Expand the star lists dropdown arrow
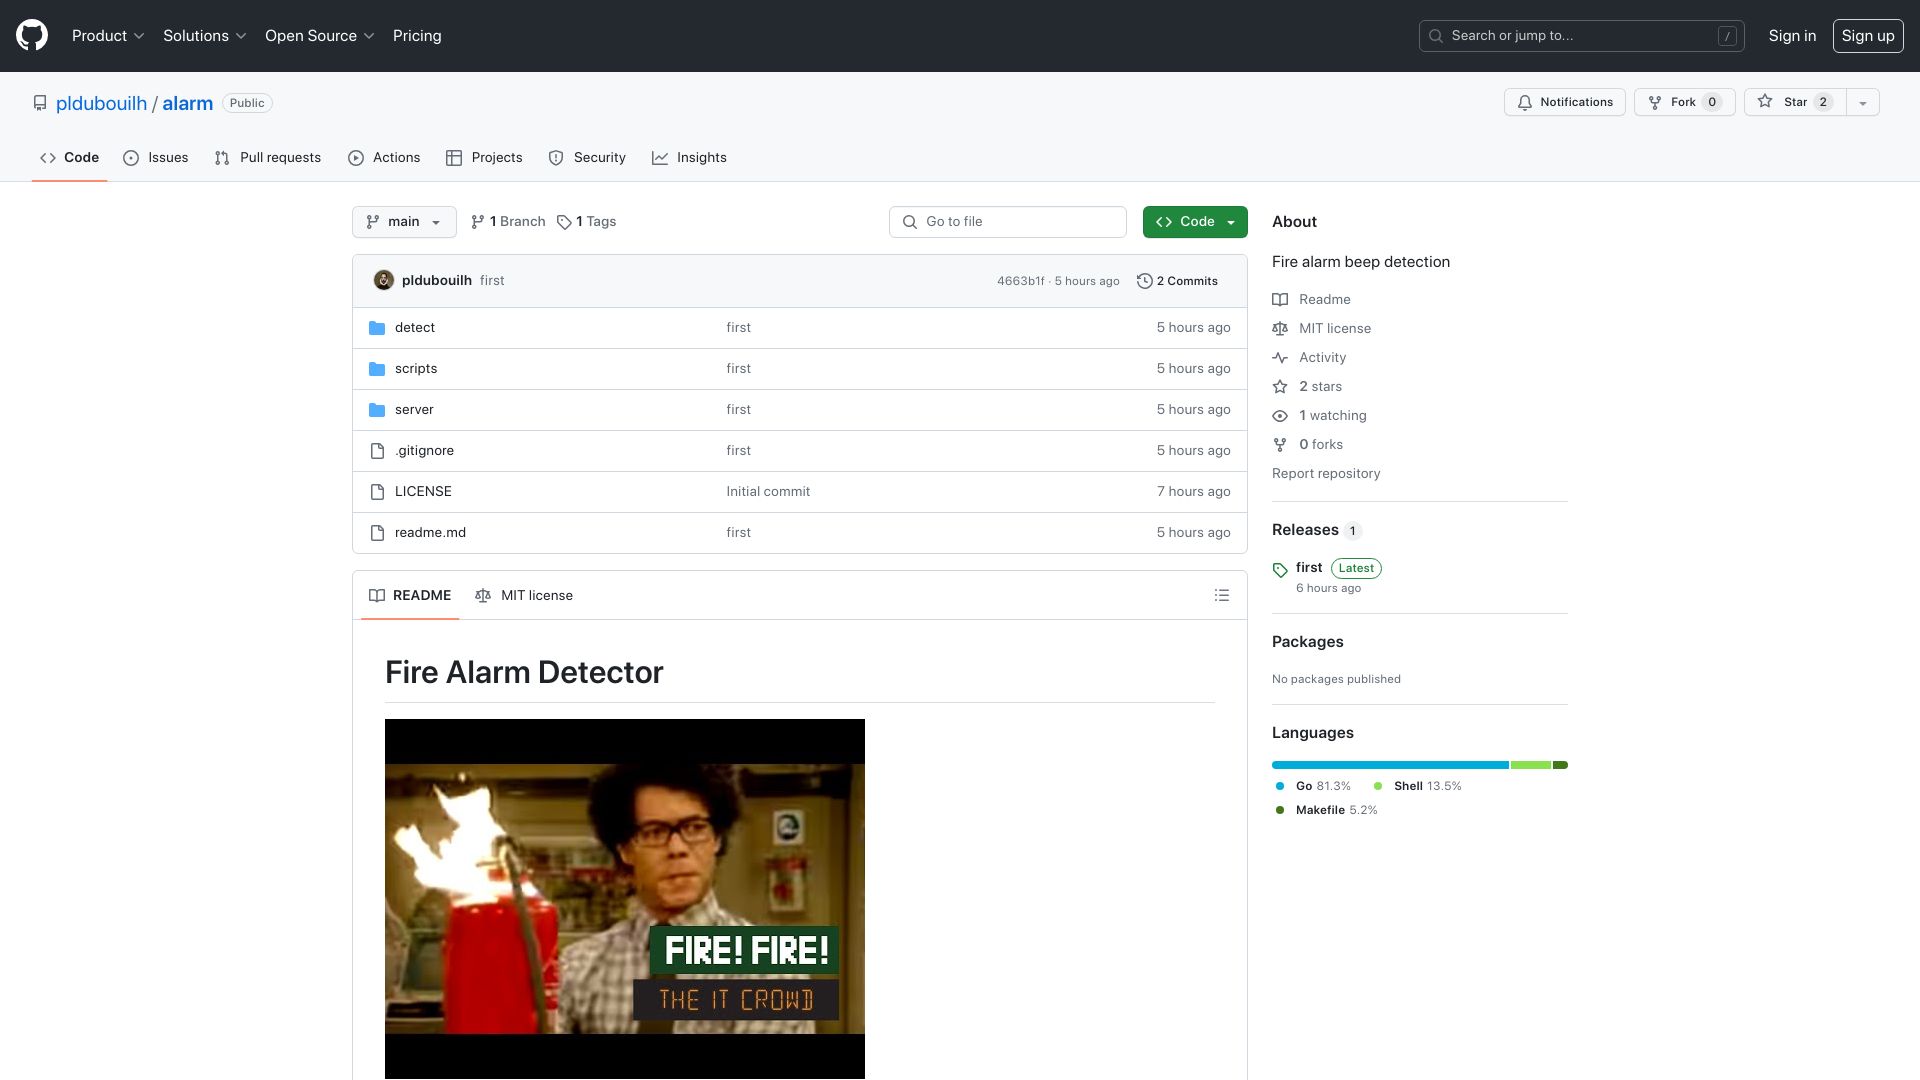Viewport: 1920px width, 1080px height. (x=1862, y=102)
